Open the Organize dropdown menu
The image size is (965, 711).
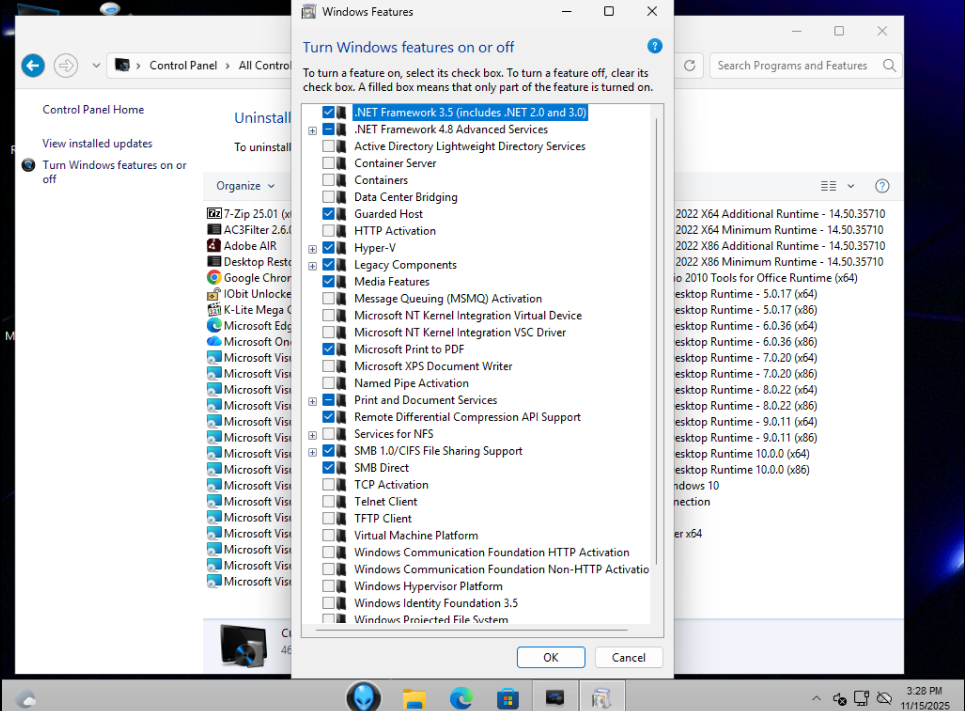(245, 186)
